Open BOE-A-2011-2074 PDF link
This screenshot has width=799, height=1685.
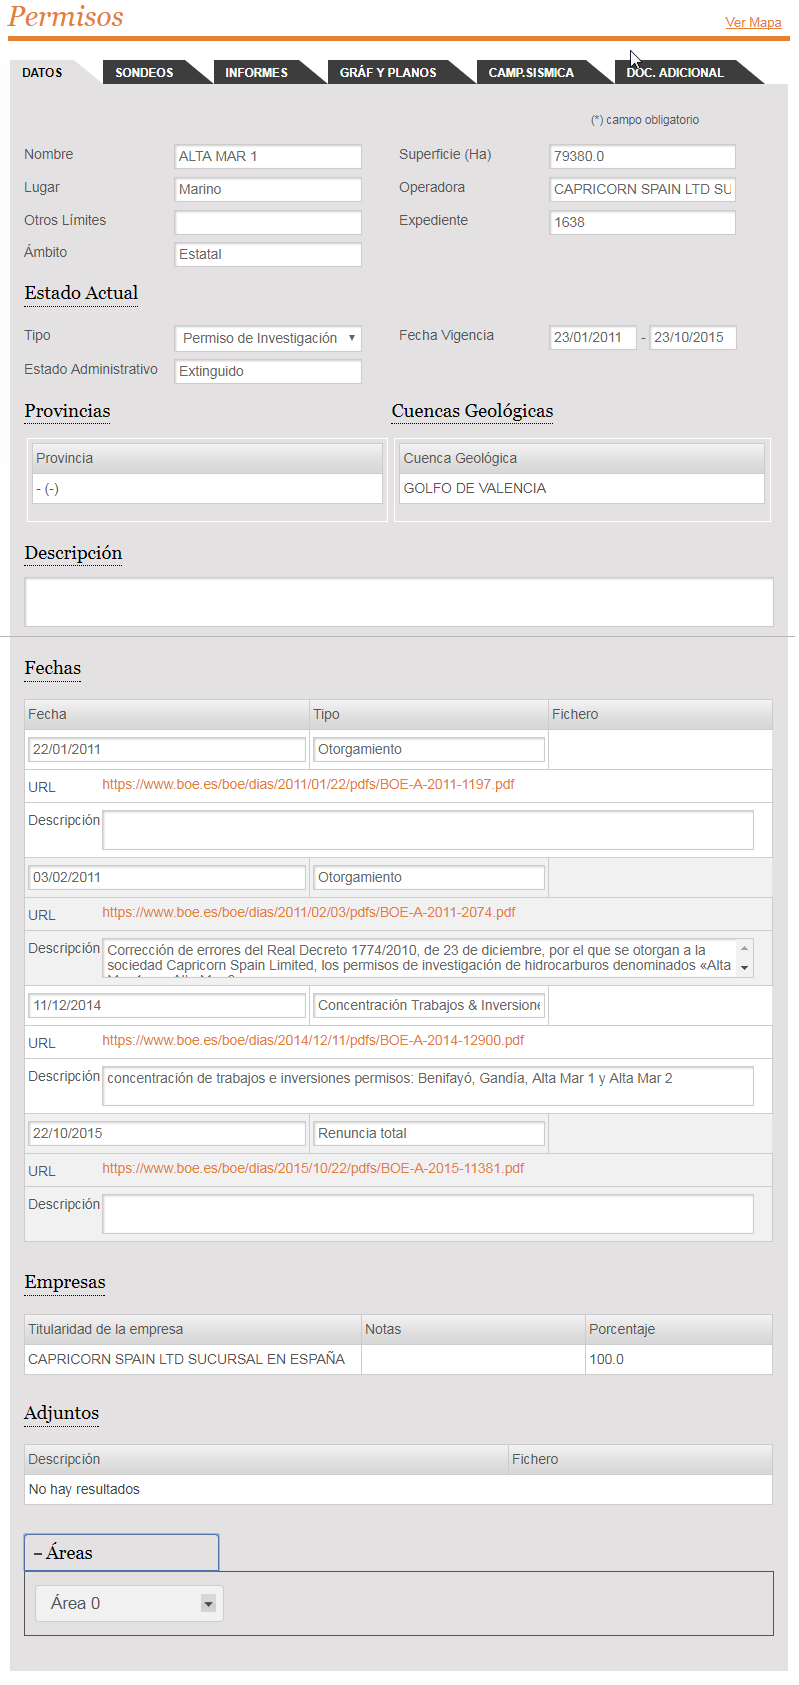[309, 913]
